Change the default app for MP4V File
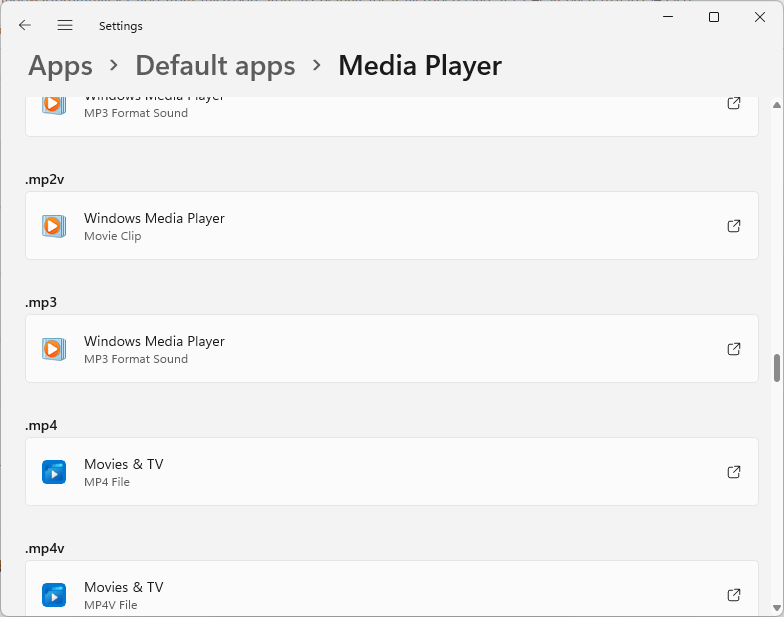784x617 pixels. click(392, 588)
